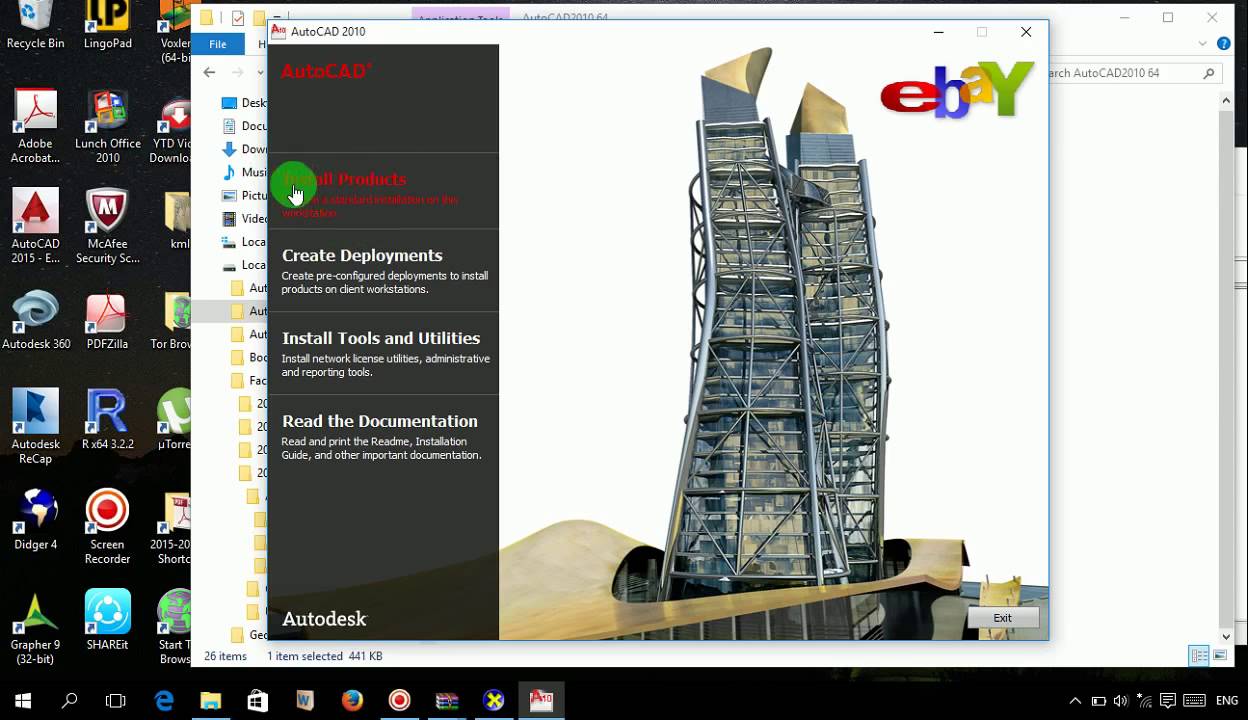1248x720 pixels.
Task: Switch Explorer to Details view icon
Action: [1199, 656]
